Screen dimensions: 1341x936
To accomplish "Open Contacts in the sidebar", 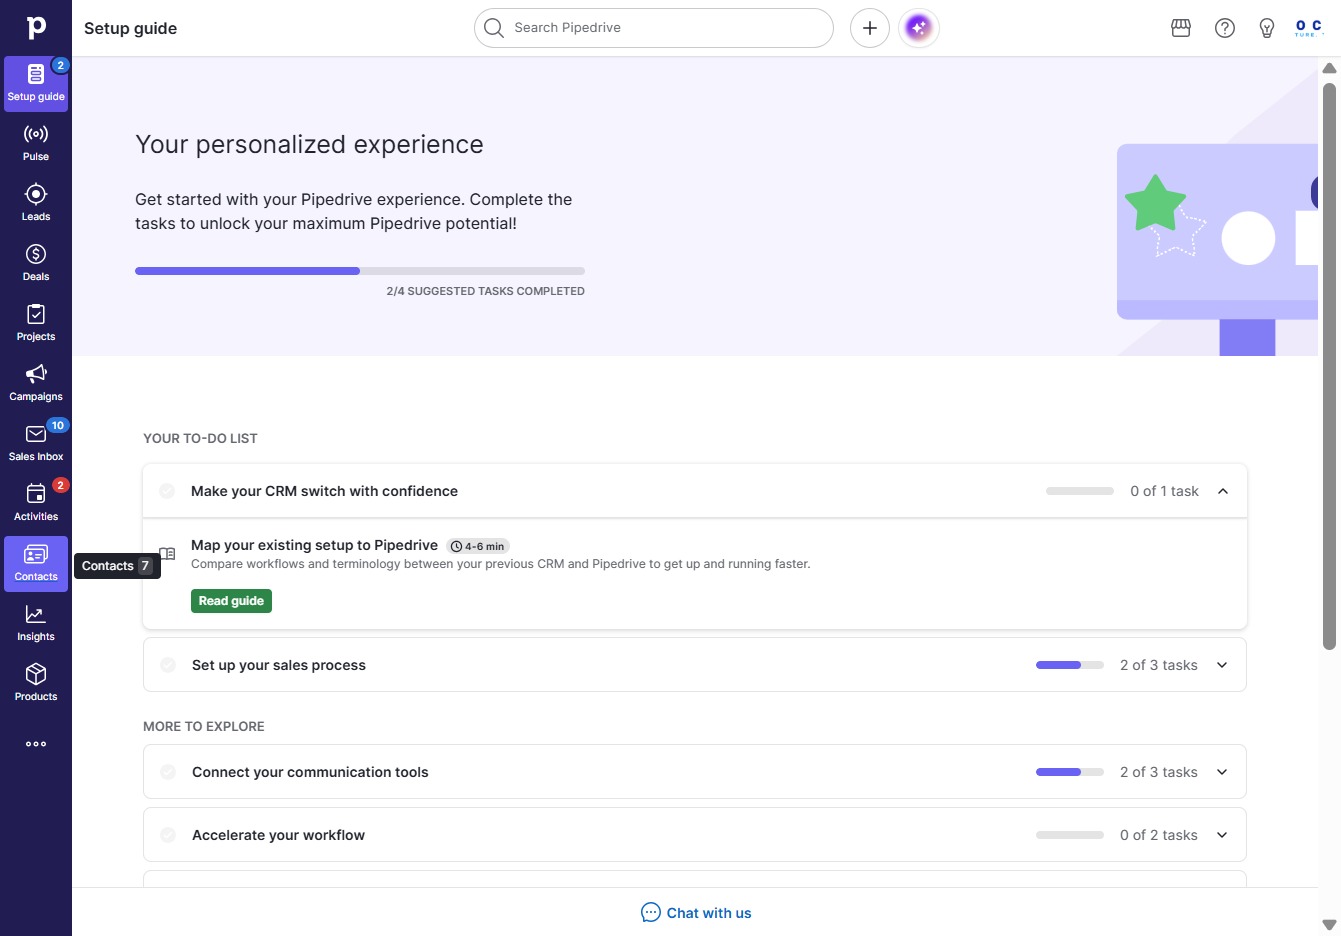I will click(x=36, y=563).
